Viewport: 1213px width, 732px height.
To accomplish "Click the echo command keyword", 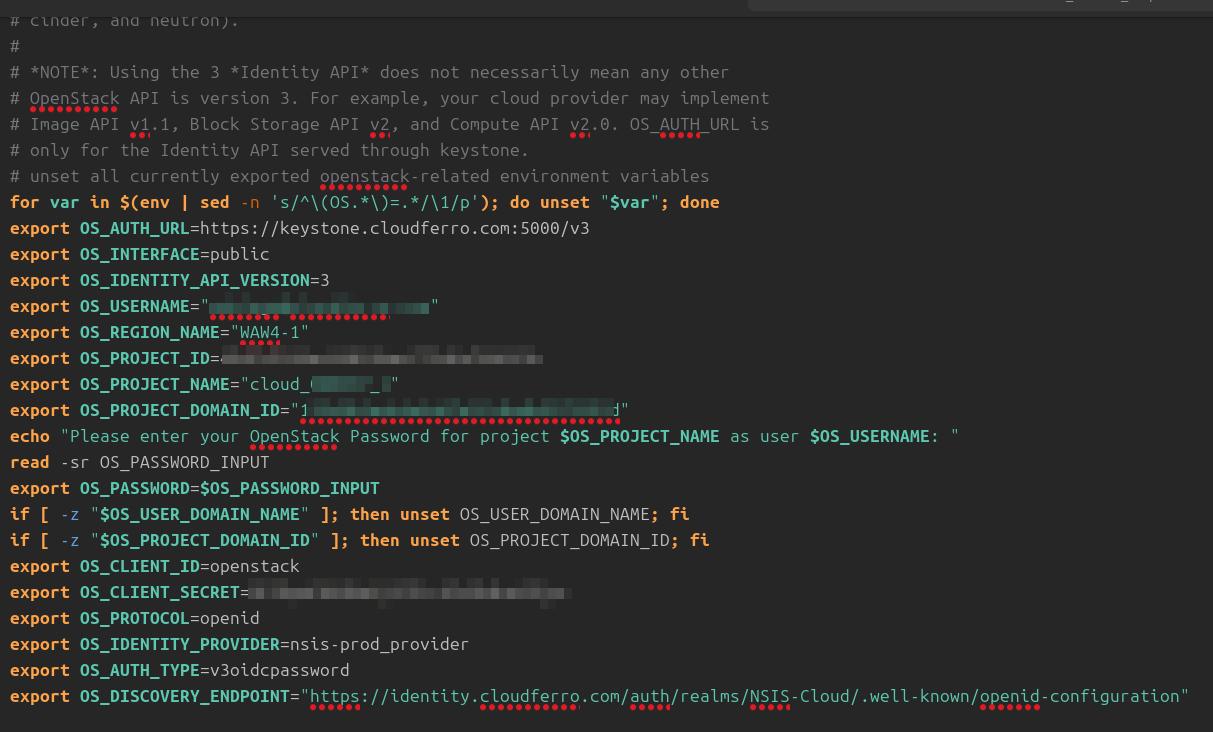I will 29,436.
